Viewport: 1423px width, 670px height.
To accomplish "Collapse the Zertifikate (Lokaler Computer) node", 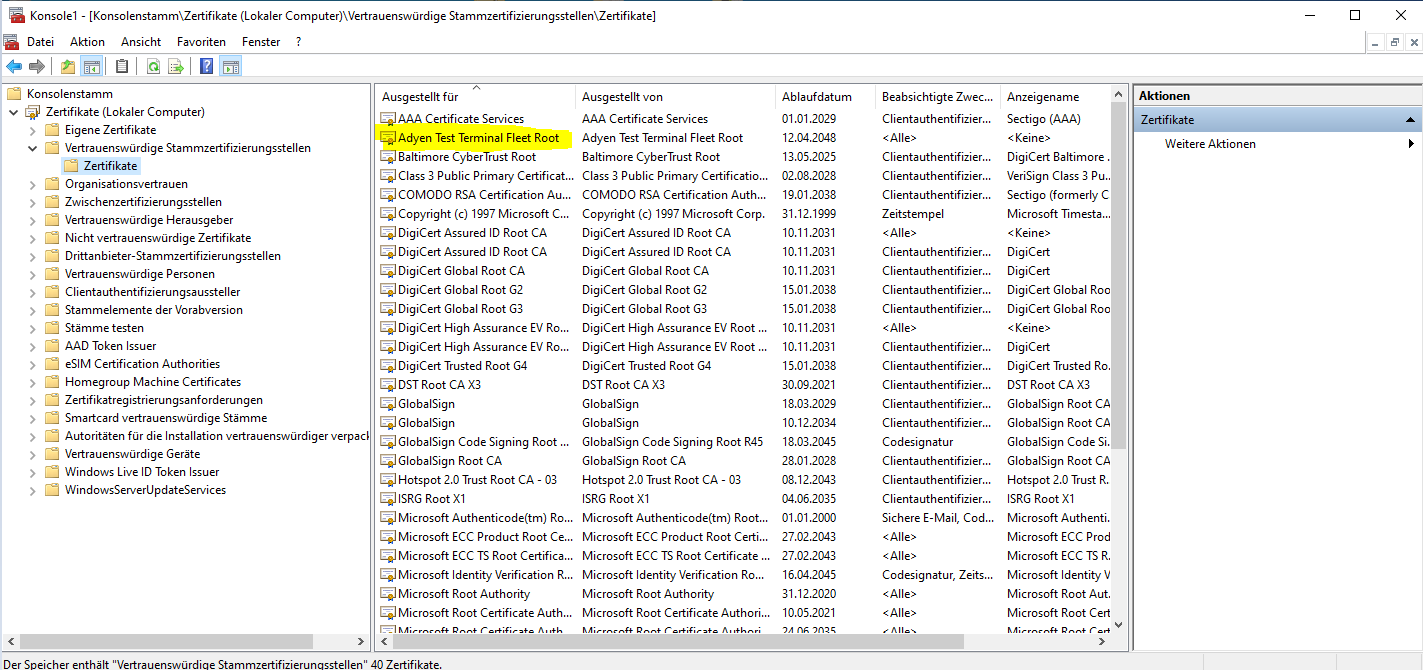I will coord(13,112).
